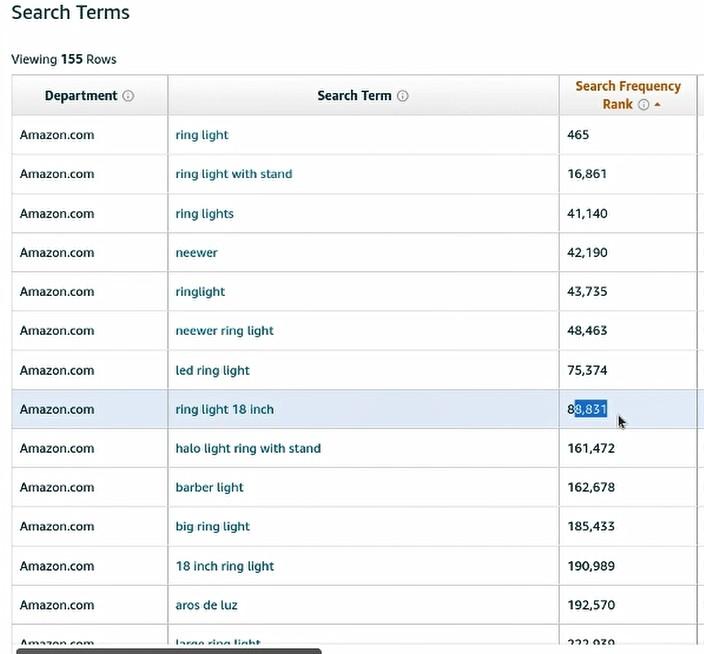Open the 'ring light with stand' link
The width and height of the screenshot is (704, 654).
pos(234,174)
